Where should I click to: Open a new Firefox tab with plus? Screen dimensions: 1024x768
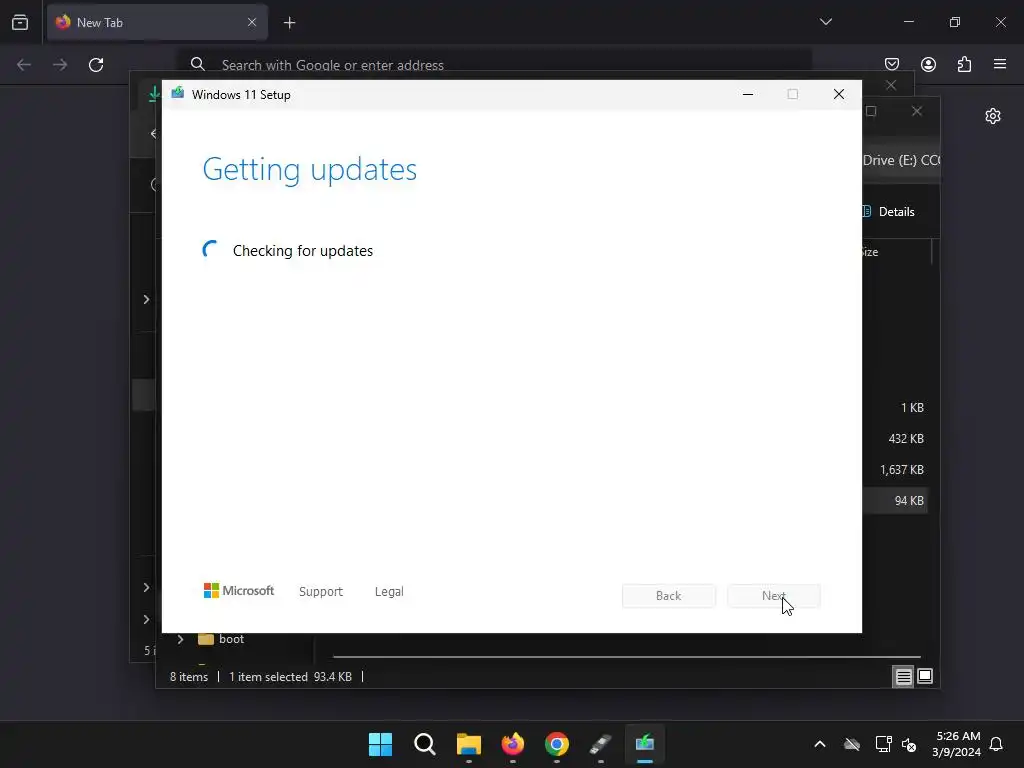click(289, 23)
